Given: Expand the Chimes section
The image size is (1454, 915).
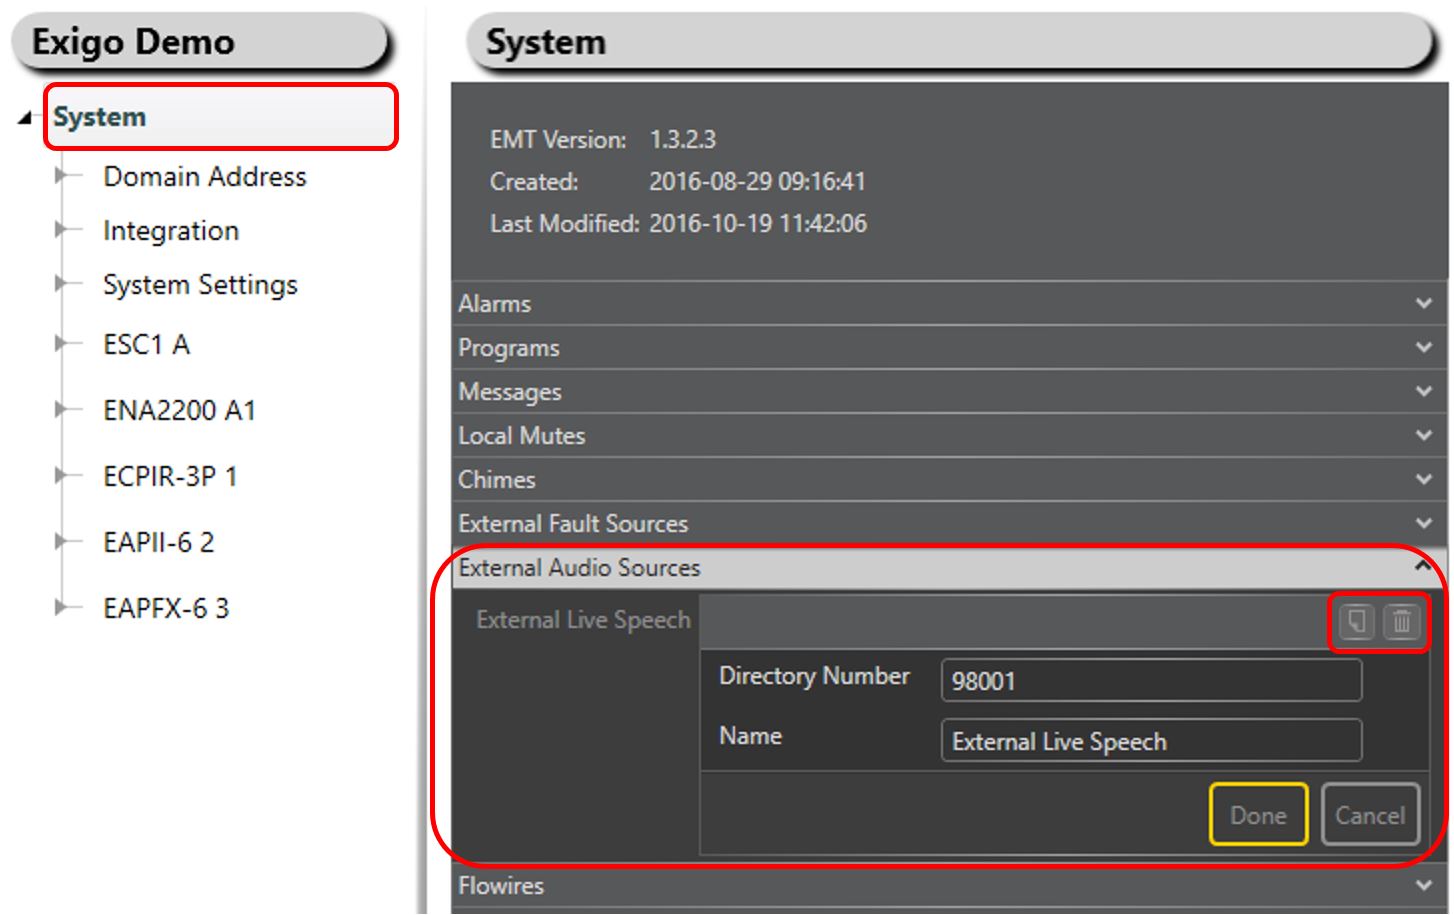Looking at the screenshot, I should 1423,480.
